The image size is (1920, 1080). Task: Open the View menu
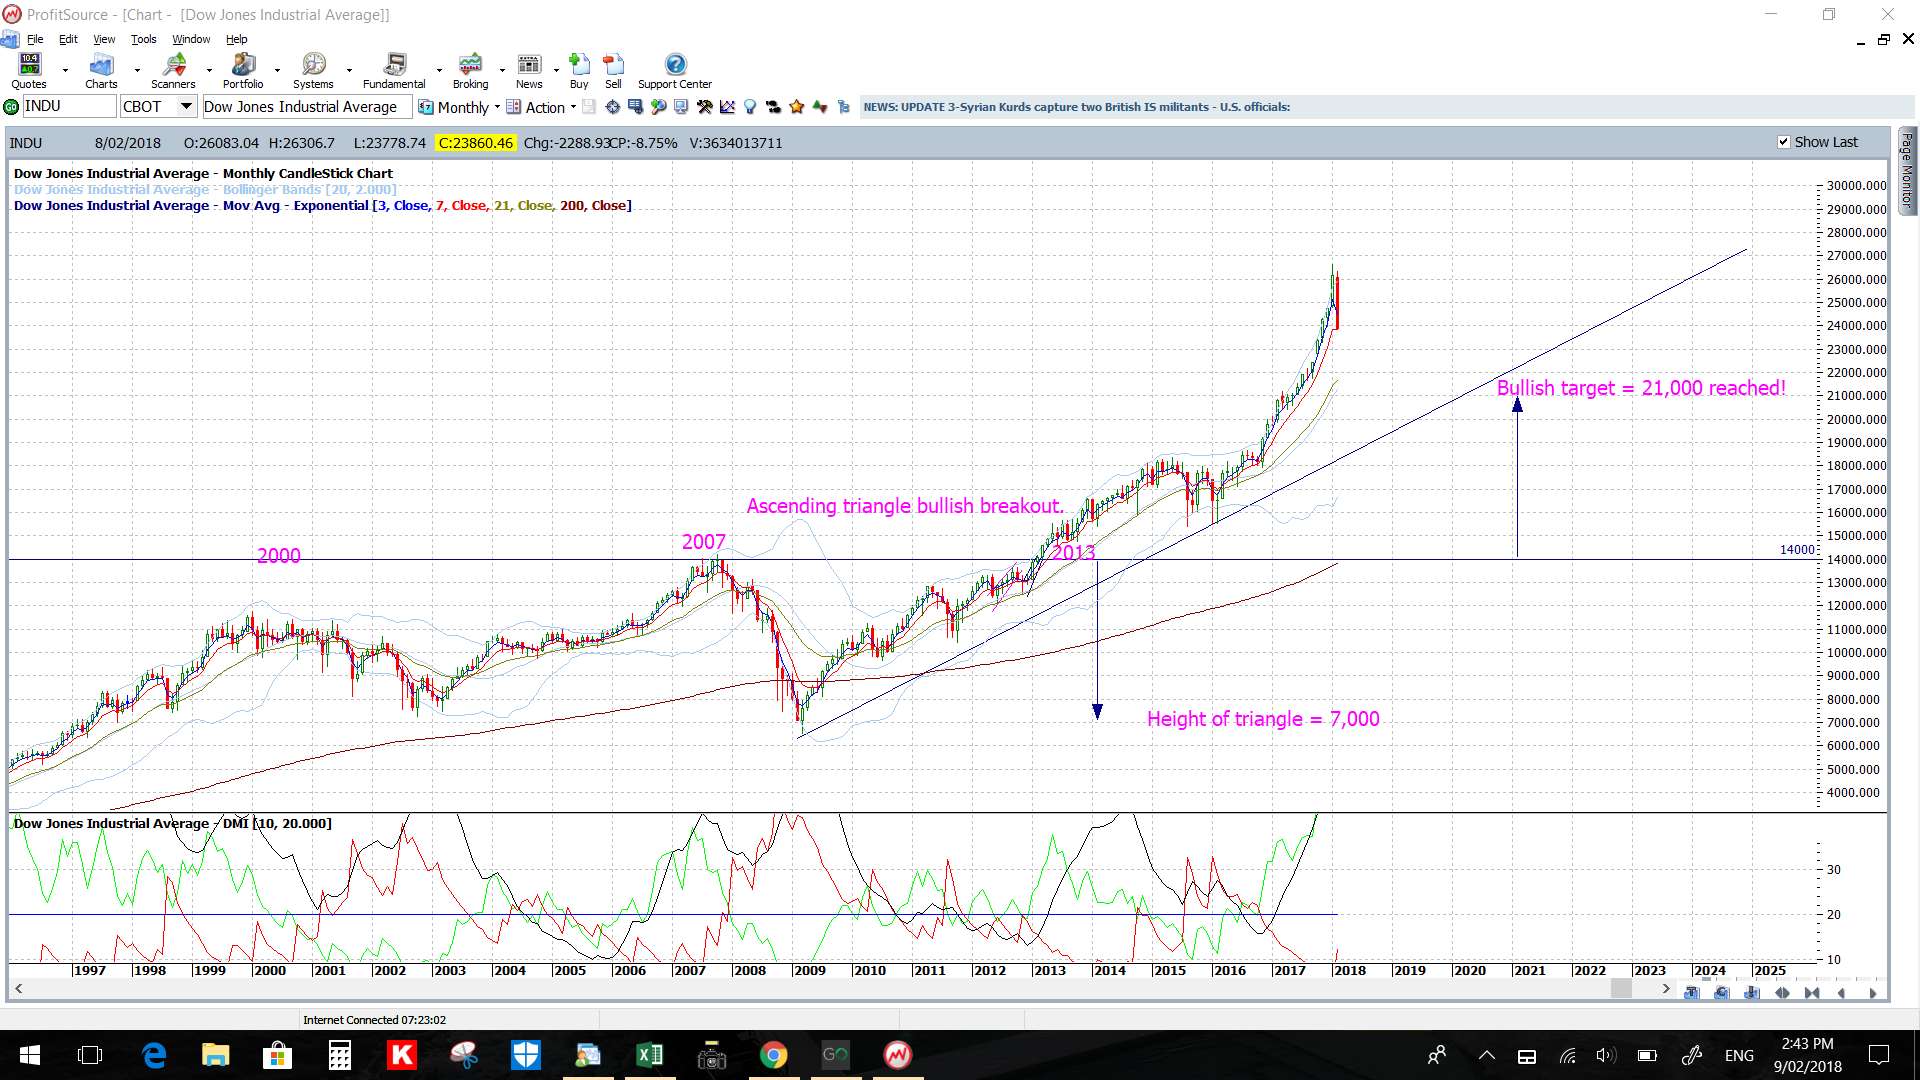104,39
